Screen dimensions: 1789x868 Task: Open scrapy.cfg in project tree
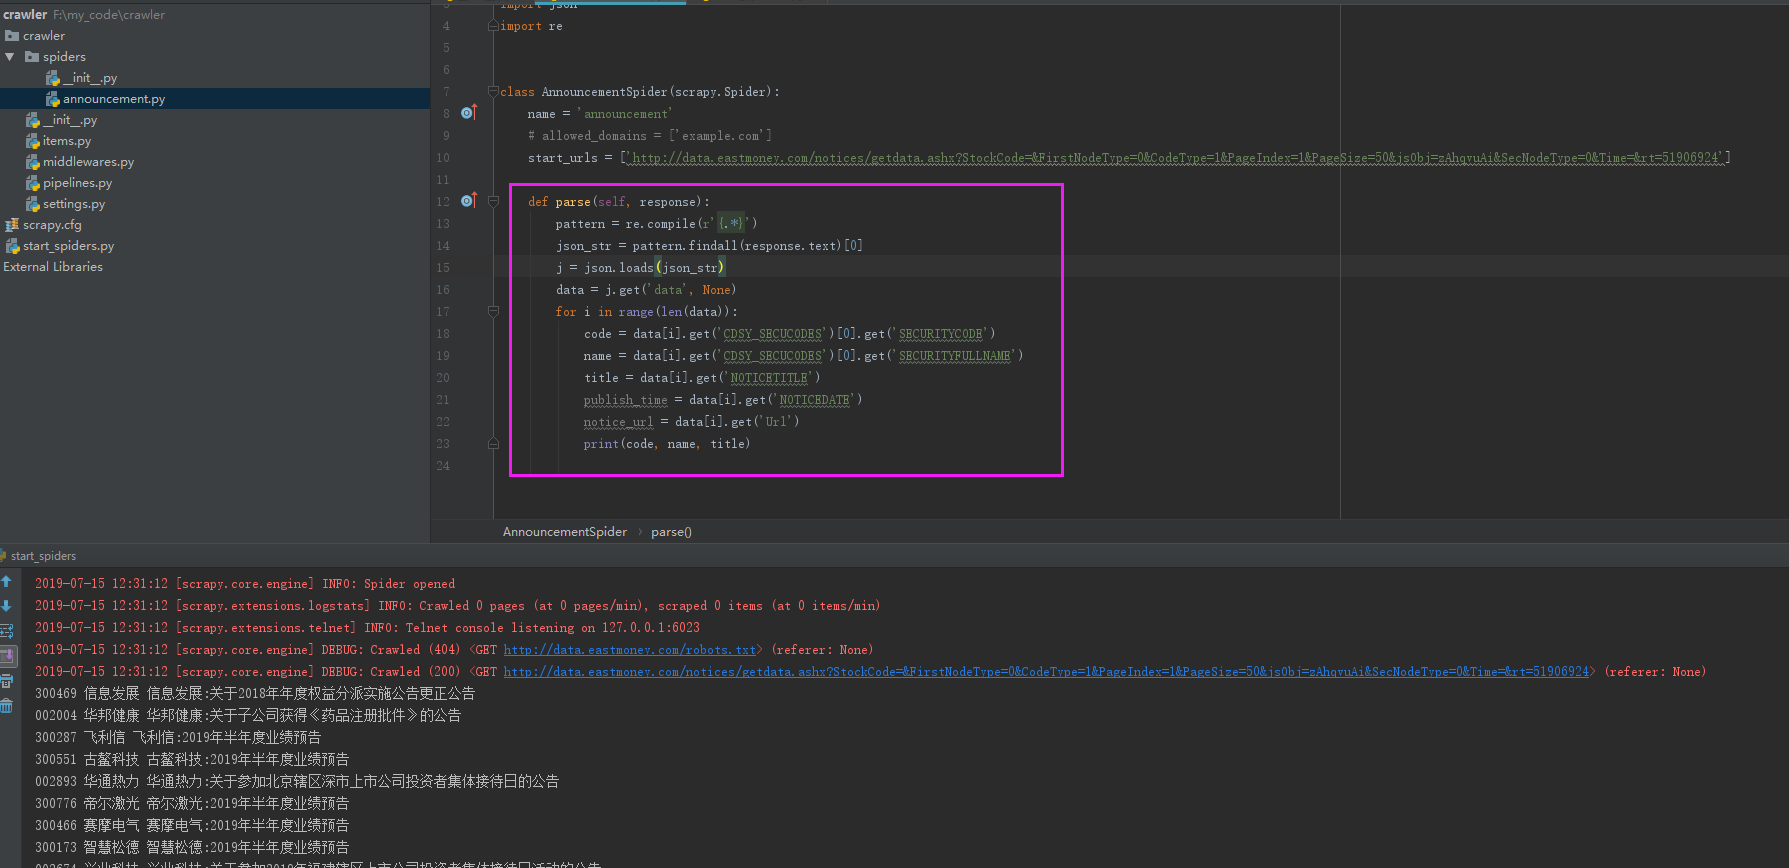point(43,225)
